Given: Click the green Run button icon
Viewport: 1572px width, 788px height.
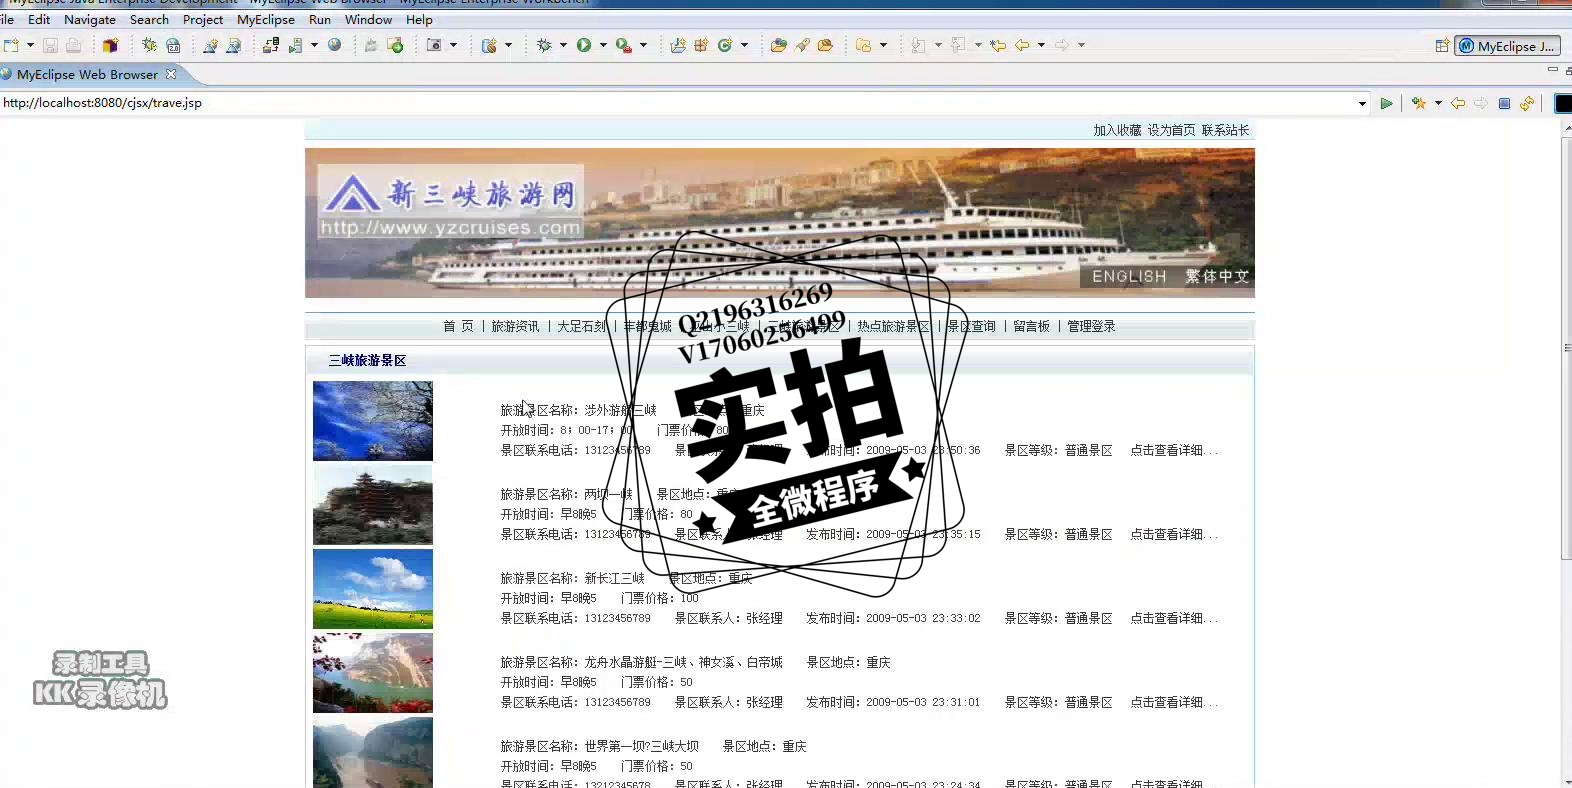Looking at the screenshot, I should coord(584,45).
